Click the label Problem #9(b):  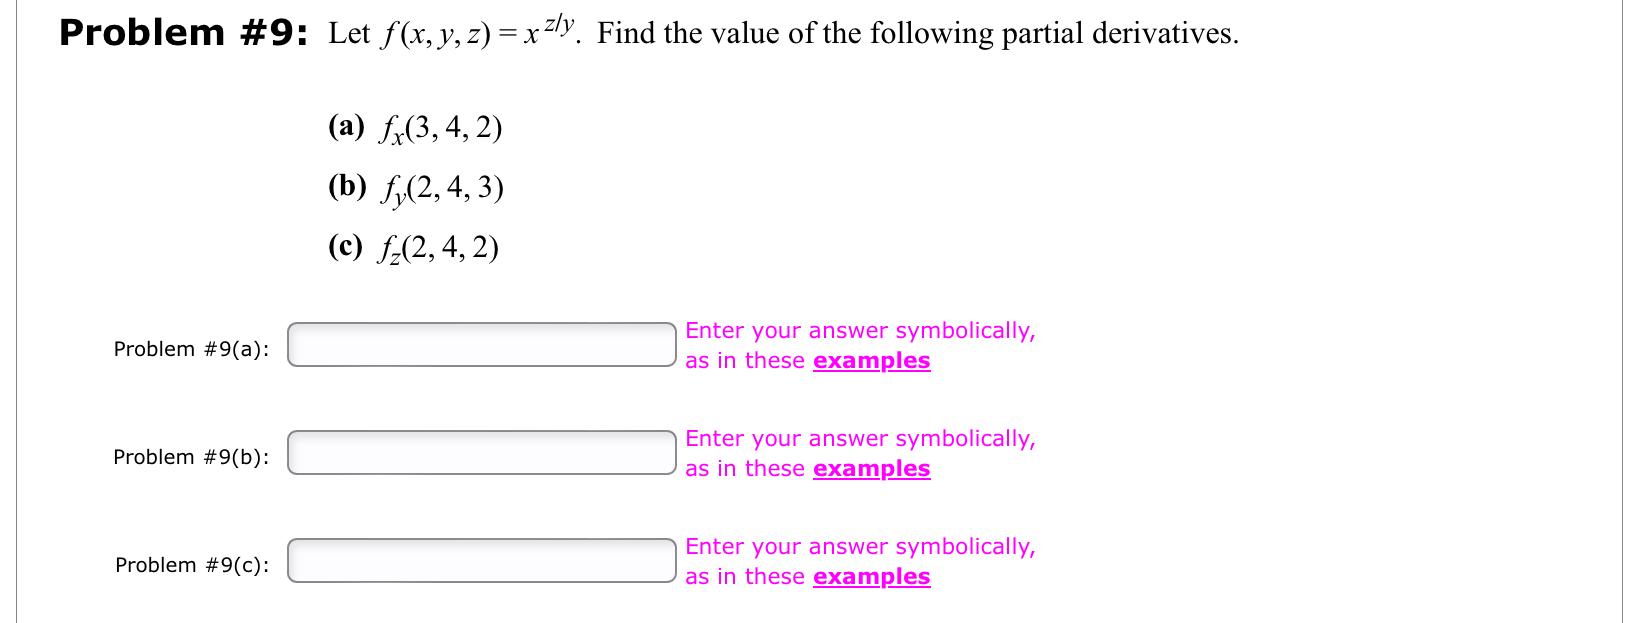click(x=191, y=457)
